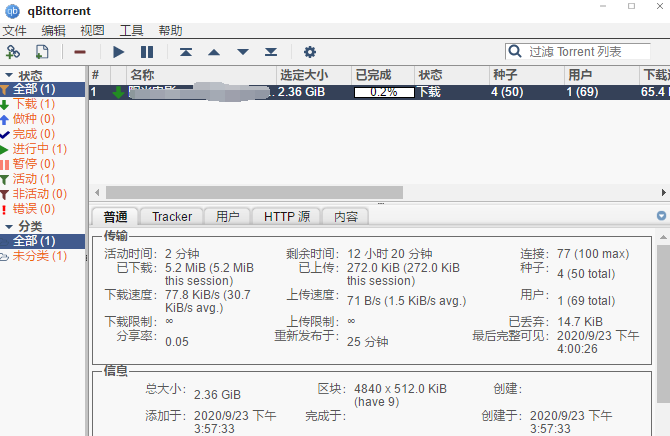Screen dimensions: 670x436
Task: Click the add torrent link icon
Action: point(13,52)
